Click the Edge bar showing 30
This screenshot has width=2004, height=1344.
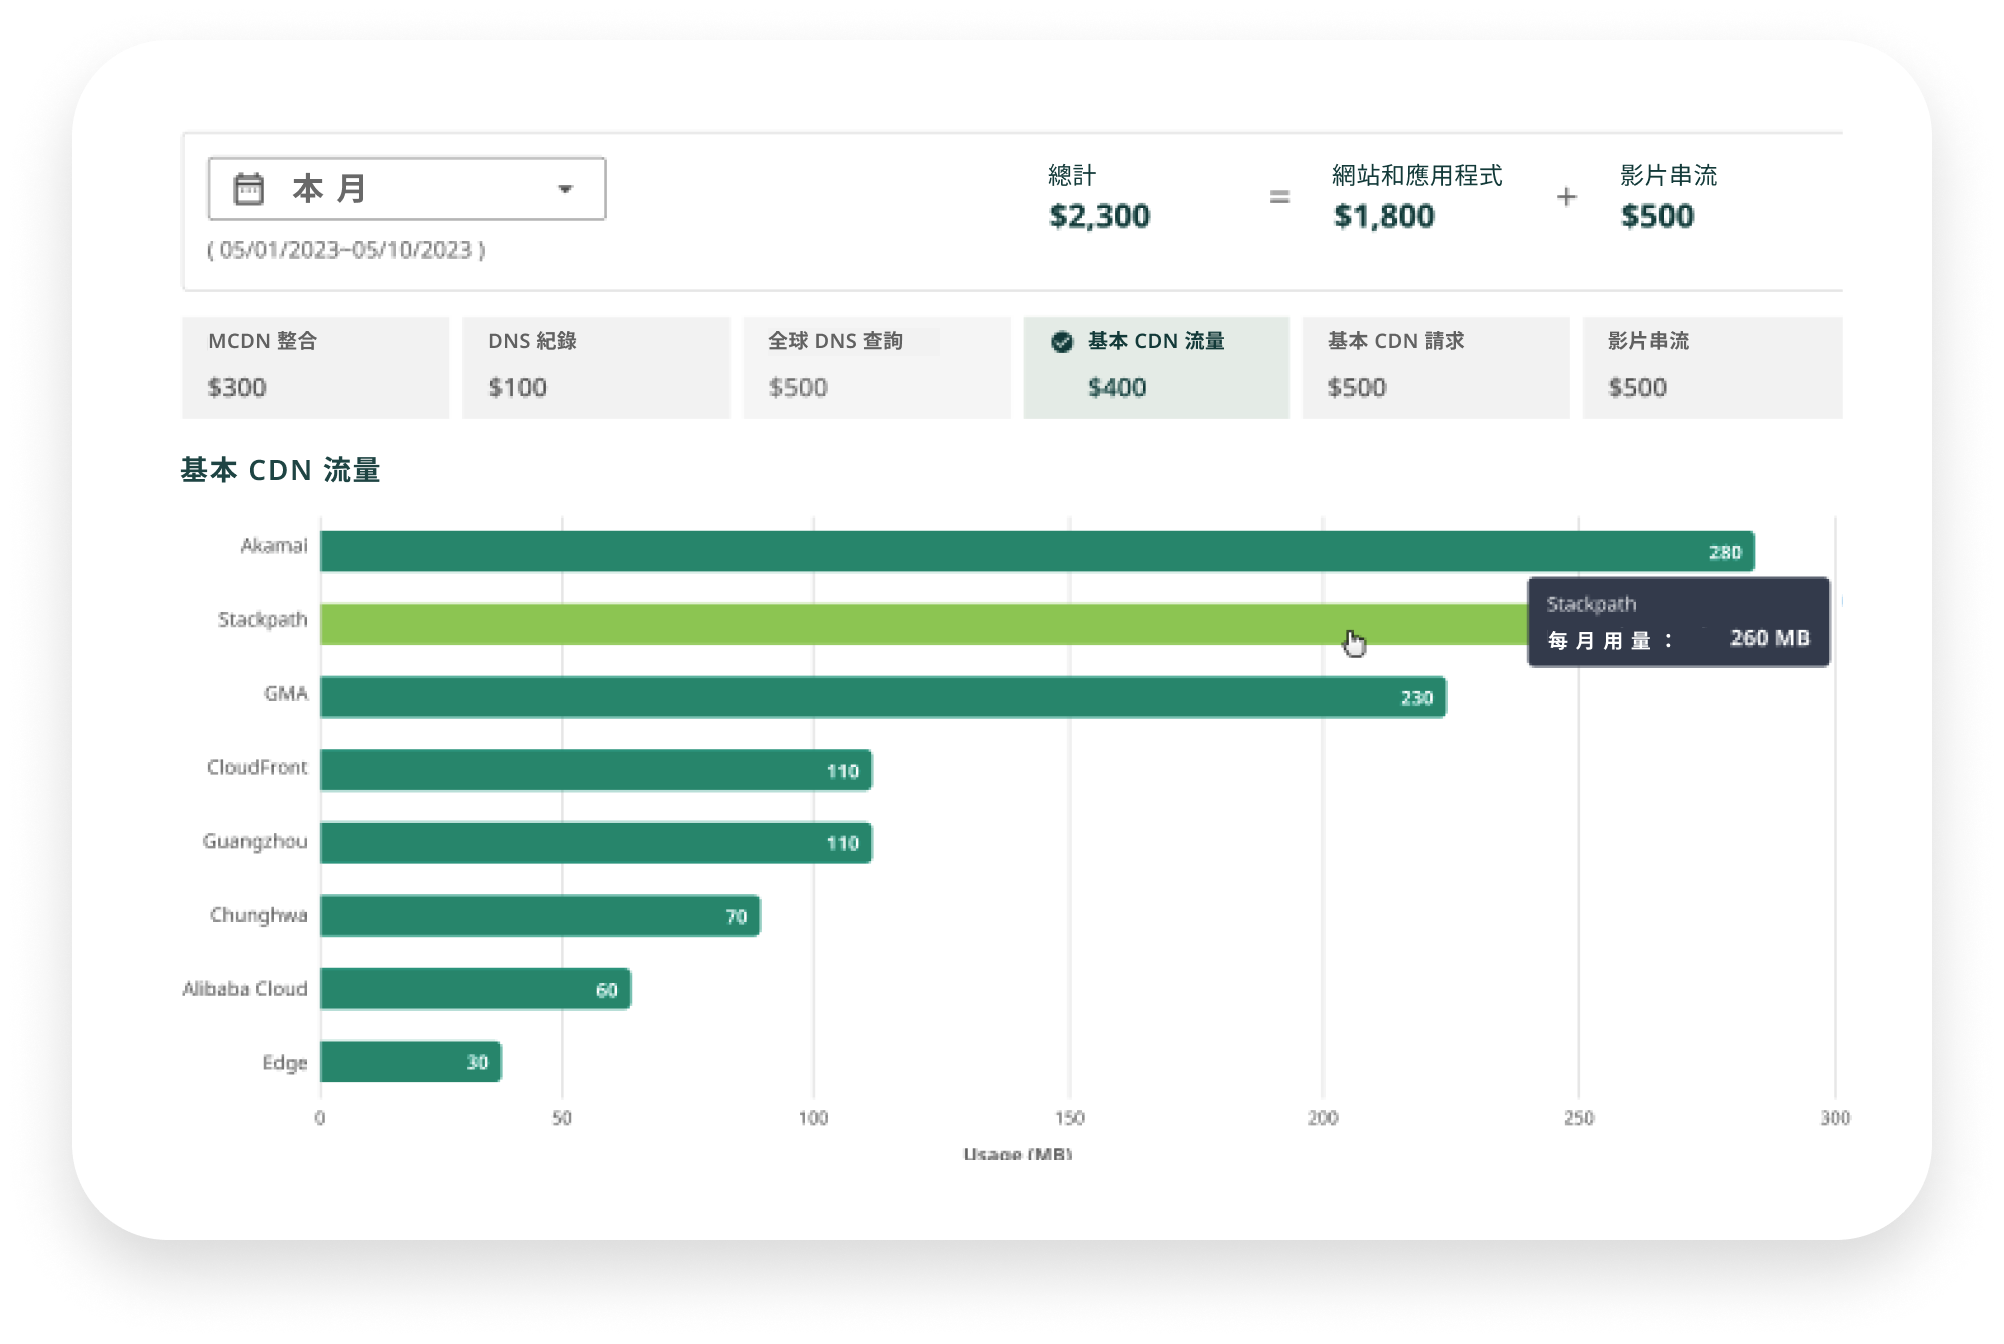(411, 1062)
